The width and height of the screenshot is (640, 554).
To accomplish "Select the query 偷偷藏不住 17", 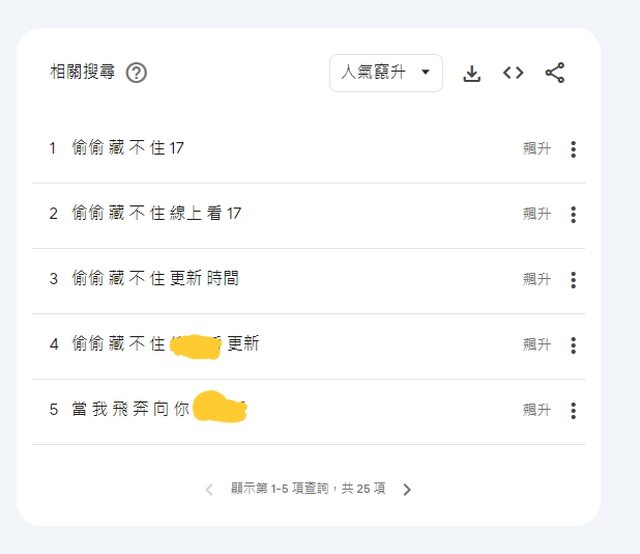I will tap(128, 149).
